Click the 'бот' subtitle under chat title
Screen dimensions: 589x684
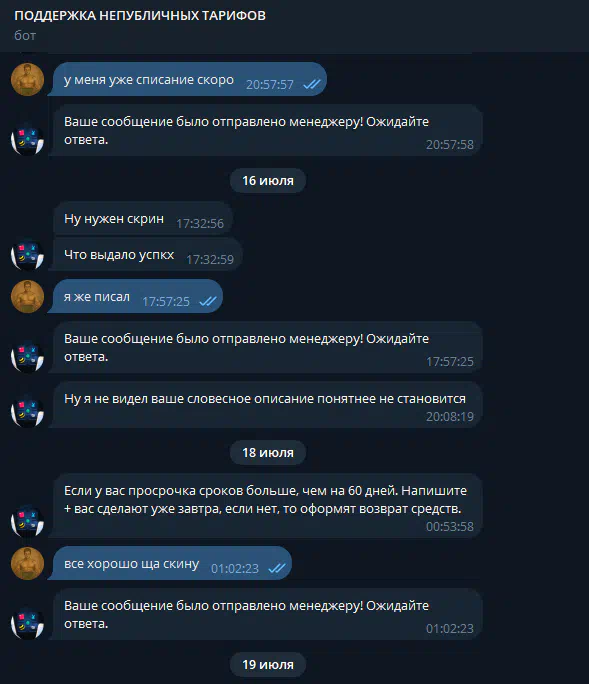(25, 36)
